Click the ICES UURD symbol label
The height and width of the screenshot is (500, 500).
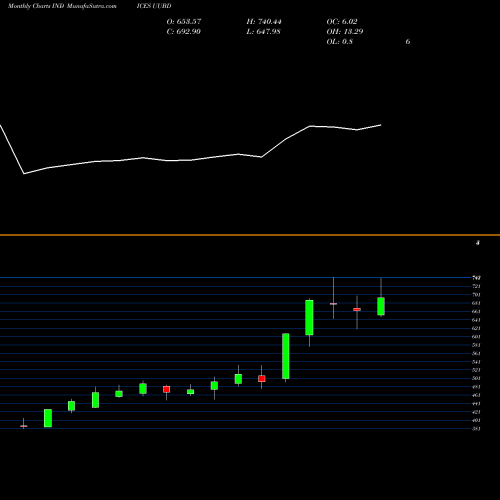[x=154, y=6]
